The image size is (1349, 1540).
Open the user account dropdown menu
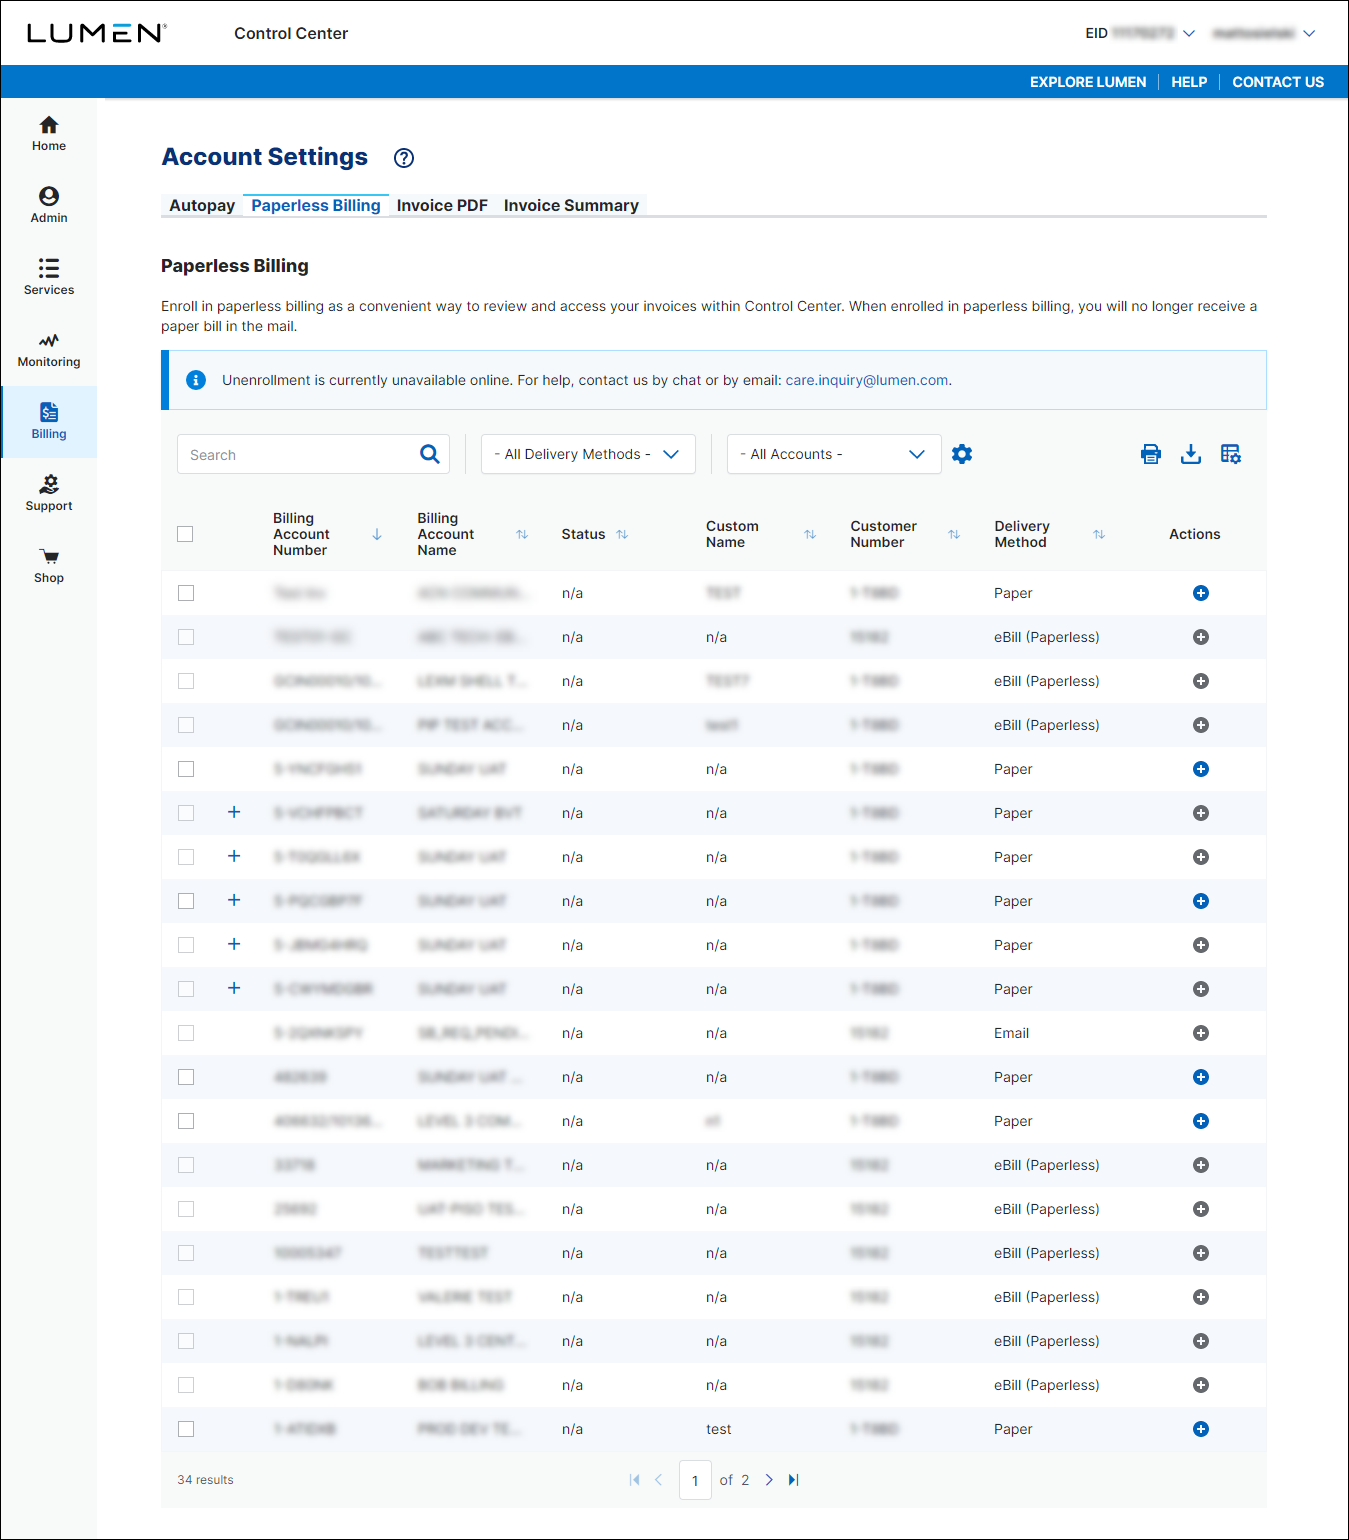(x=1309, y=33)
